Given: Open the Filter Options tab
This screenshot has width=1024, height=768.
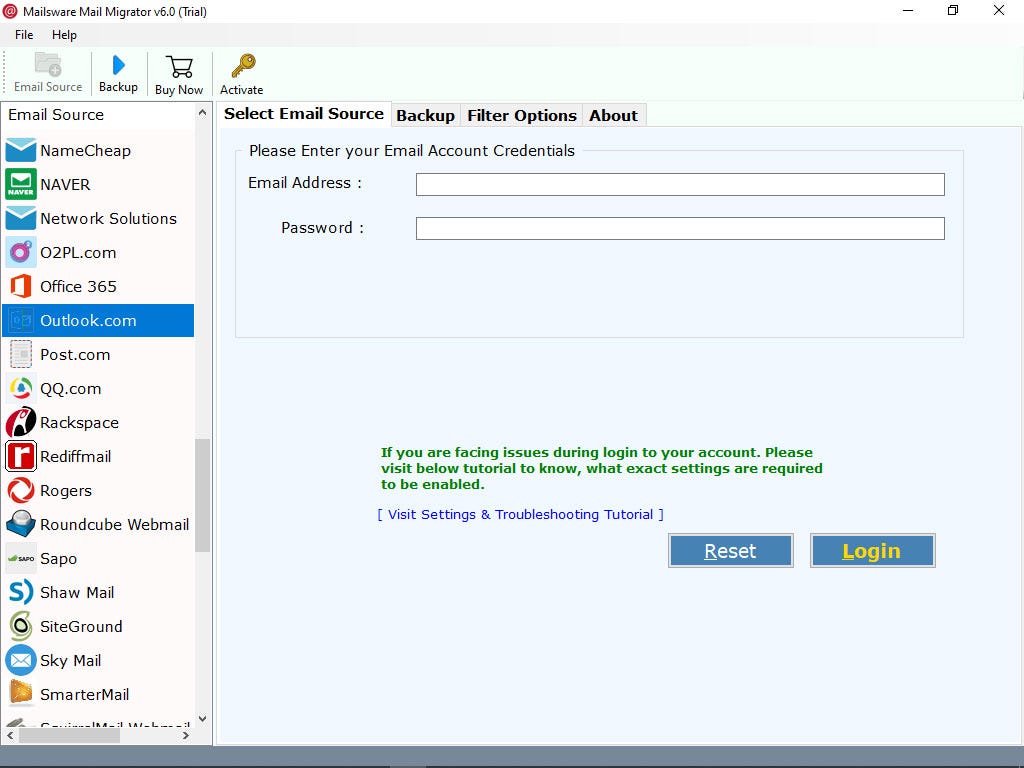Looking at the screenshot, I should (x=522, y=116).
